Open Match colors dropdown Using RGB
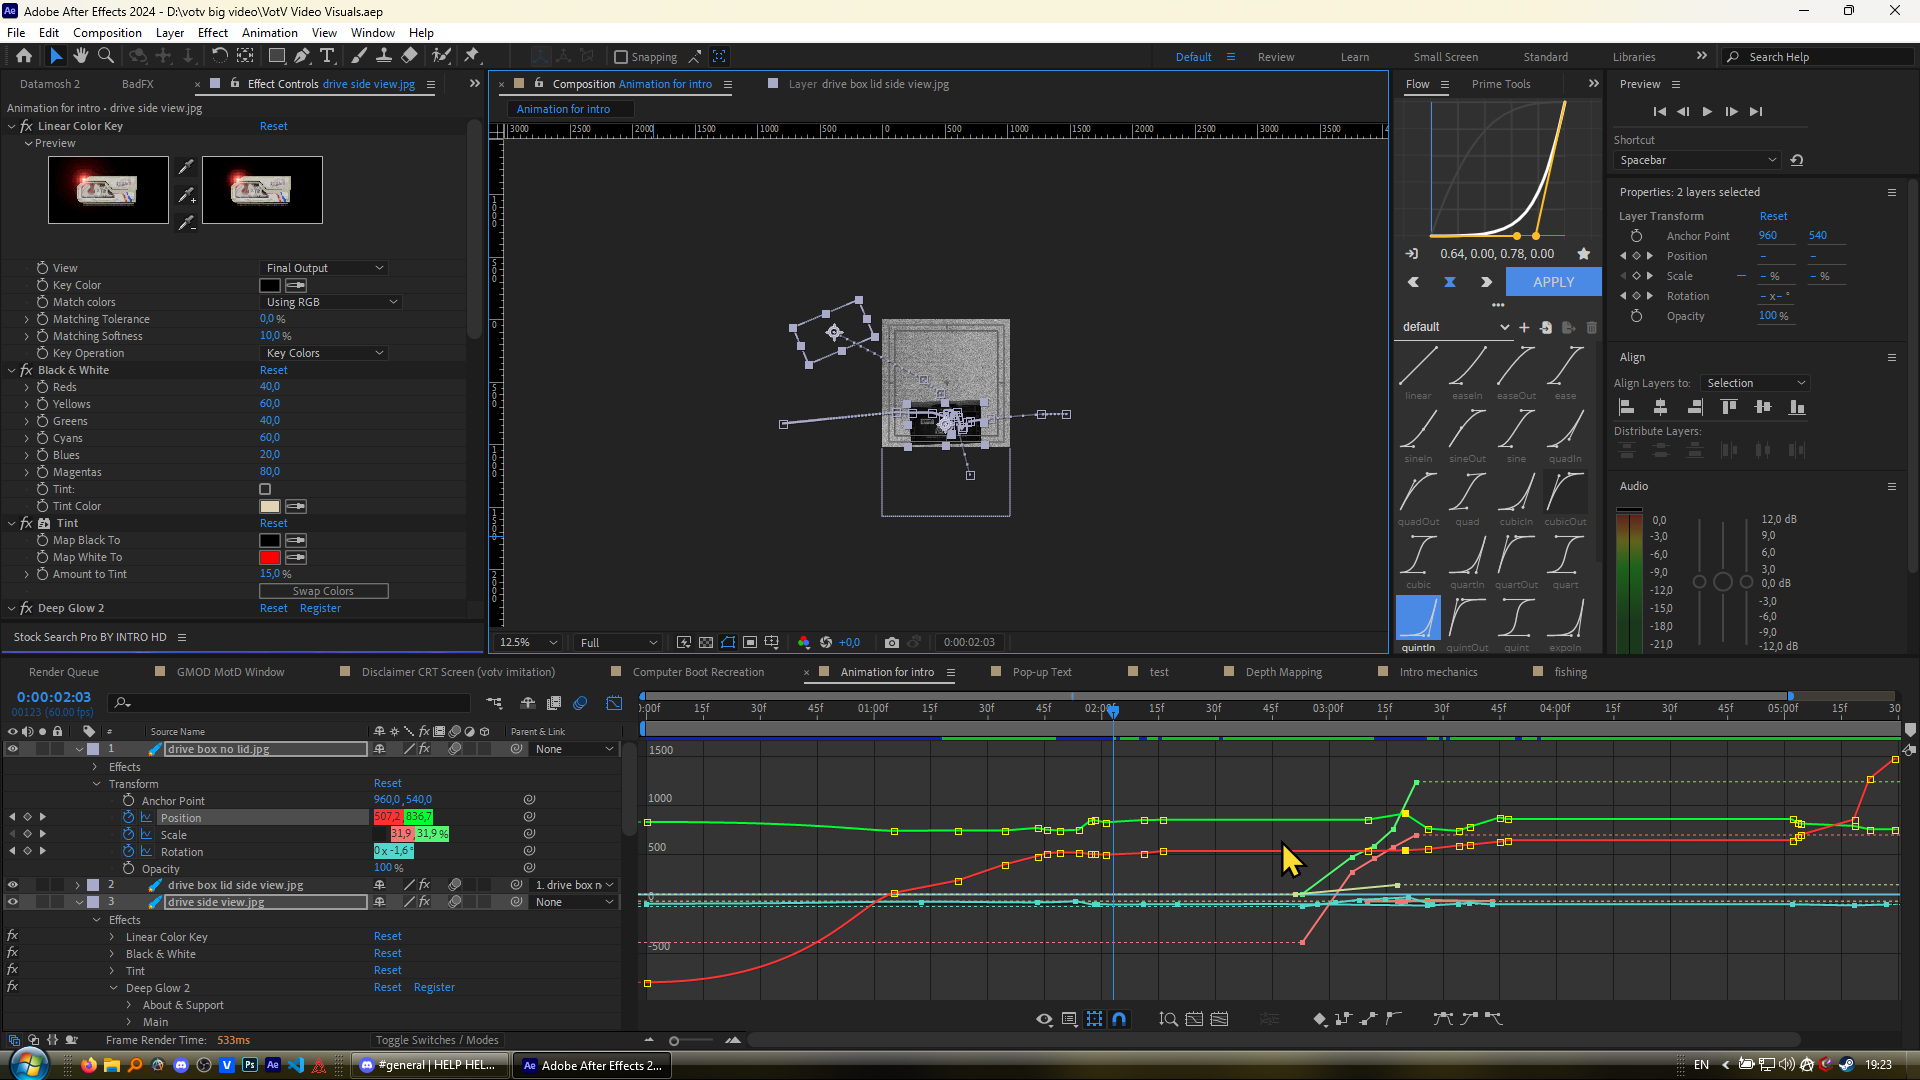Image resolution: width=1920 pixels, height=1080 pixels. click(331, 302)
